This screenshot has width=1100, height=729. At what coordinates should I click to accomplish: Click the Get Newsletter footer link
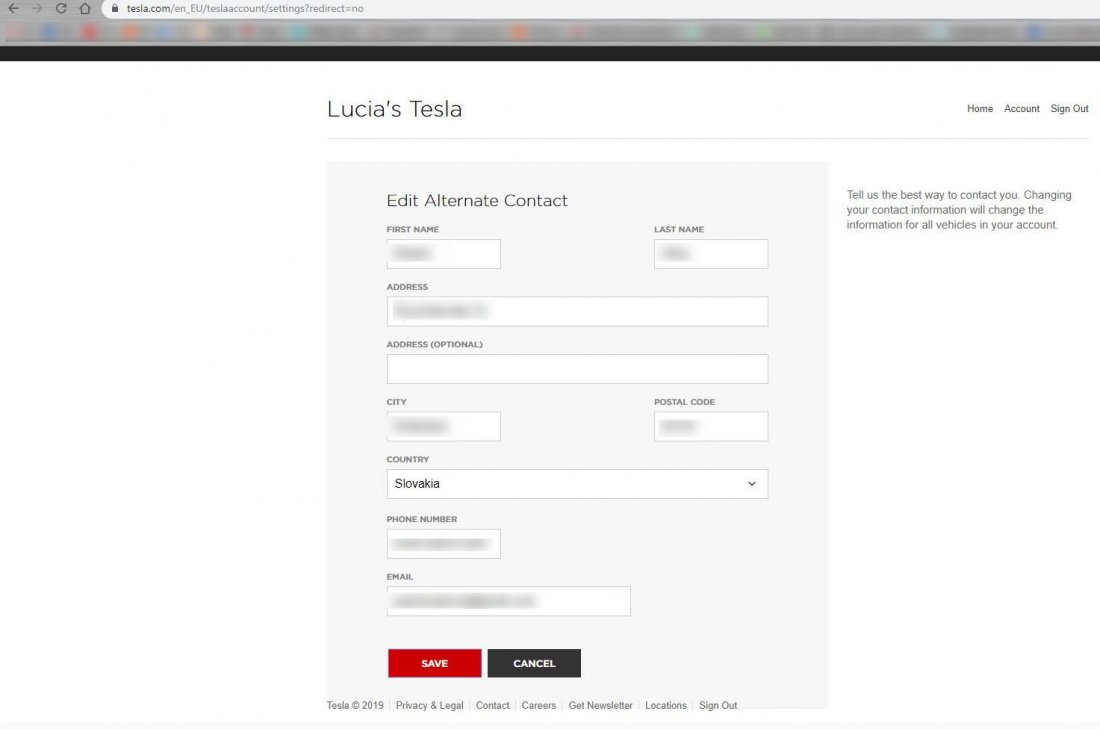coord(600,706)
